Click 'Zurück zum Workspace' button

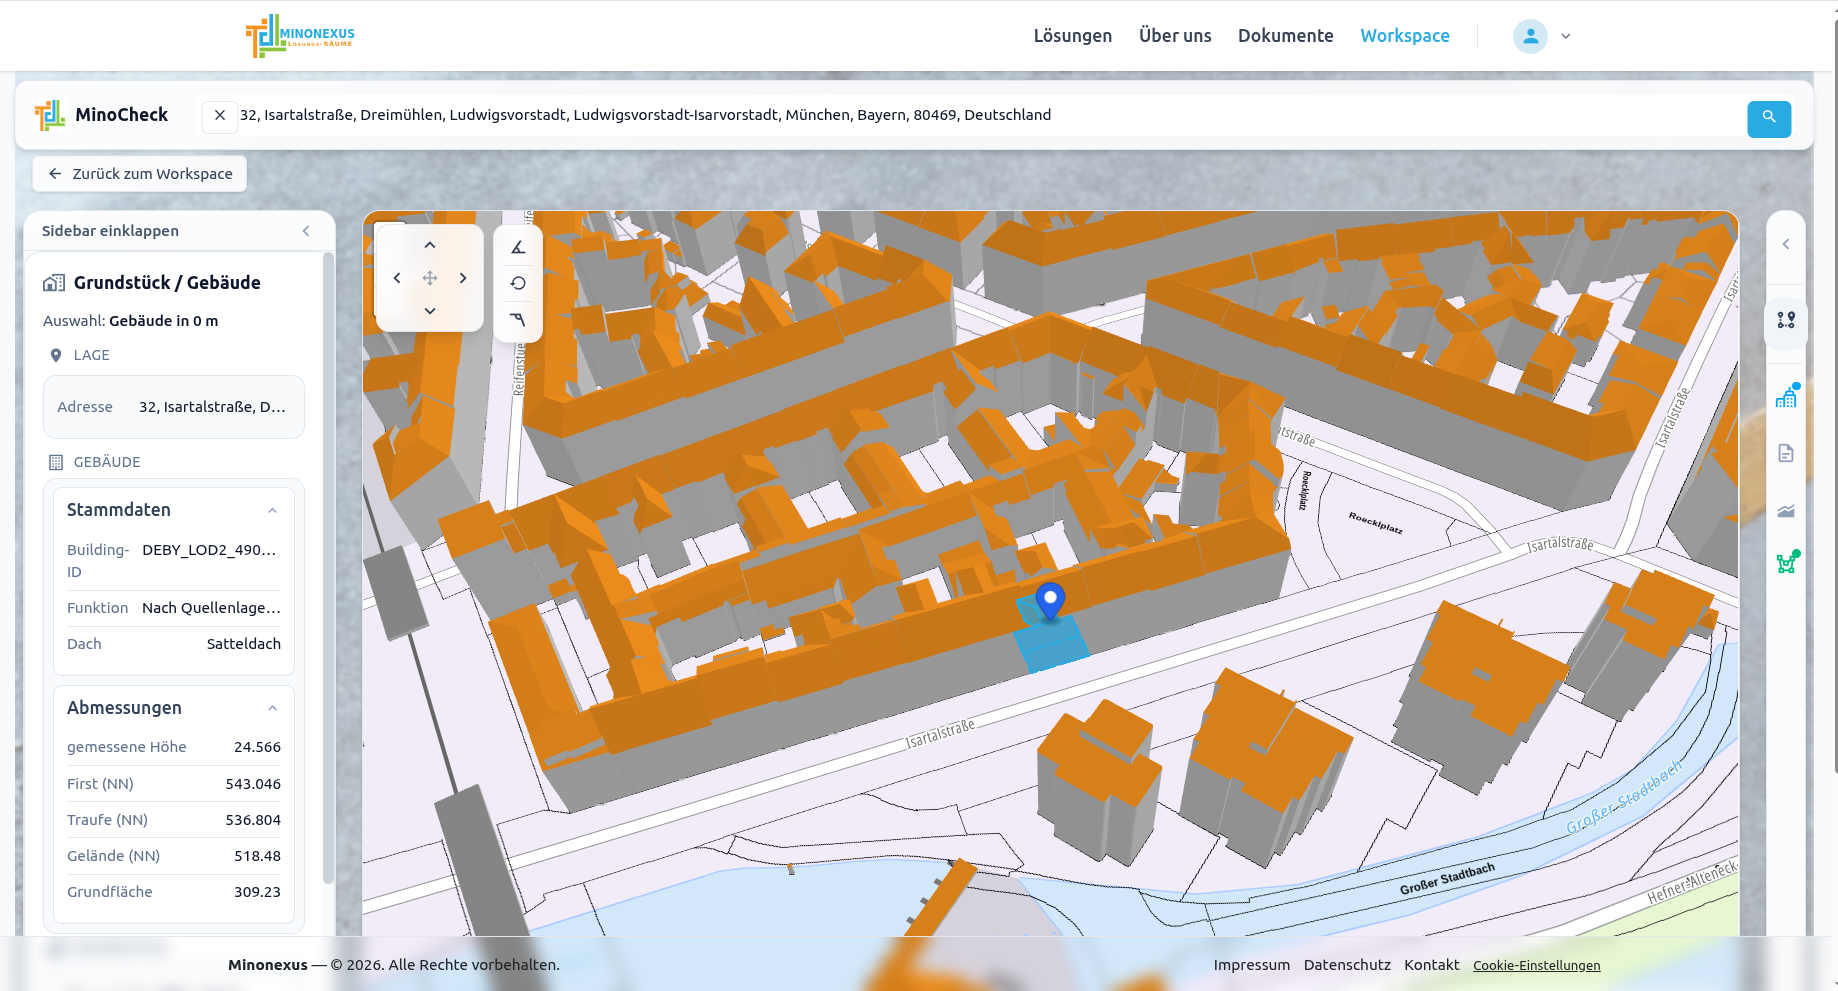139,173
